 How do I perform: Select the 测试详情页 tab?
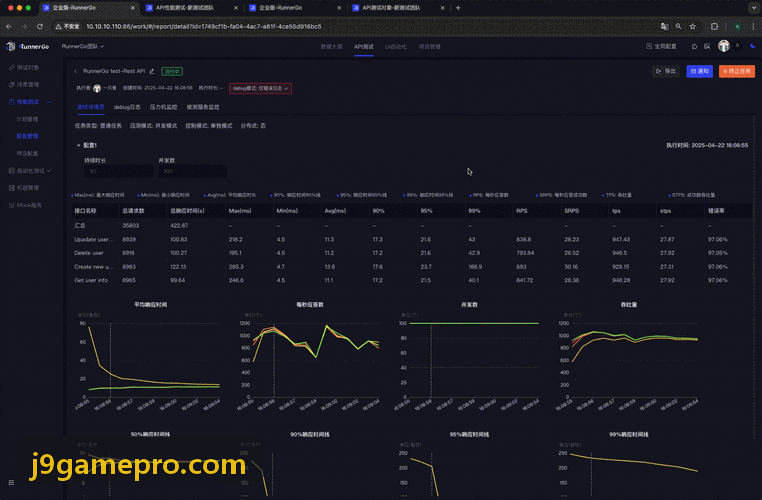click(x=91, y=107)
